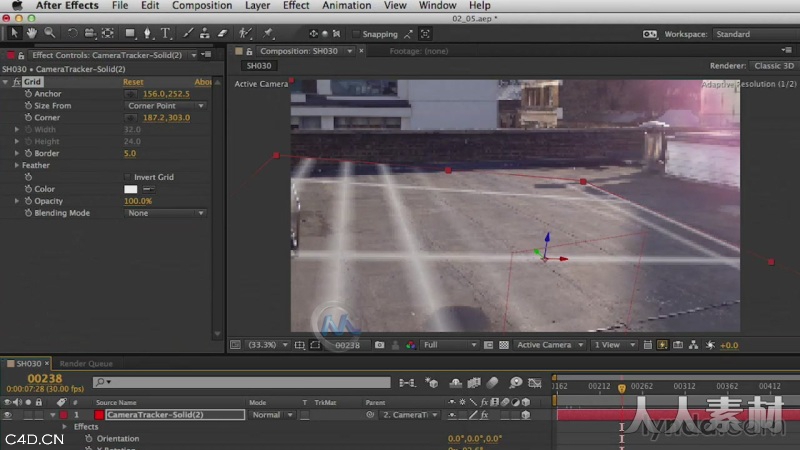Open the layer Normal mode dropdown

pyautogui.click(x=271, y=415)
